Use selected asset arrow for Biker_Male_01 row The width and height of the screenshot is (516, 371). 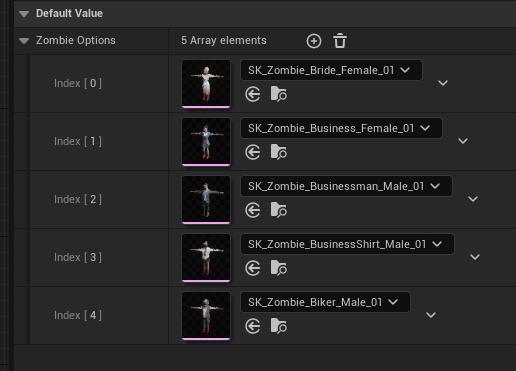[253, 326]
